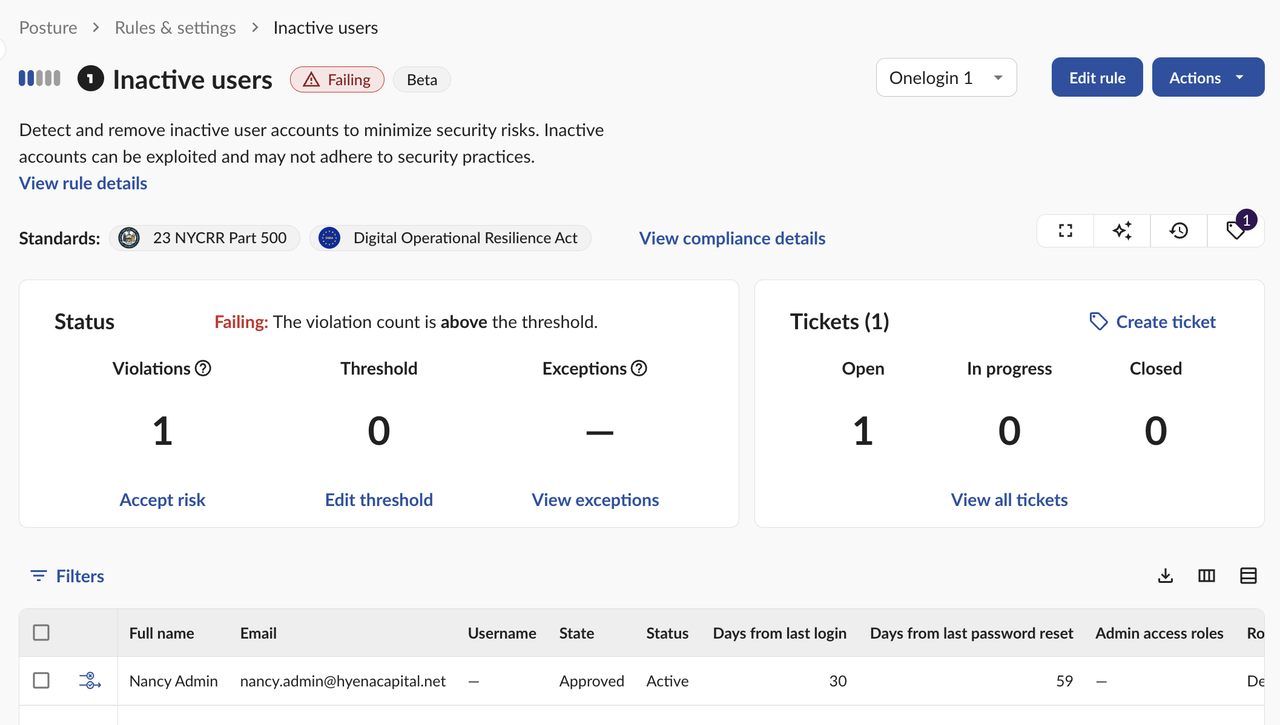The height and width of the screenshot is (725, 1280).
Task: Expand the Actions dropdown menu
Action: [x=1207, y=78]
